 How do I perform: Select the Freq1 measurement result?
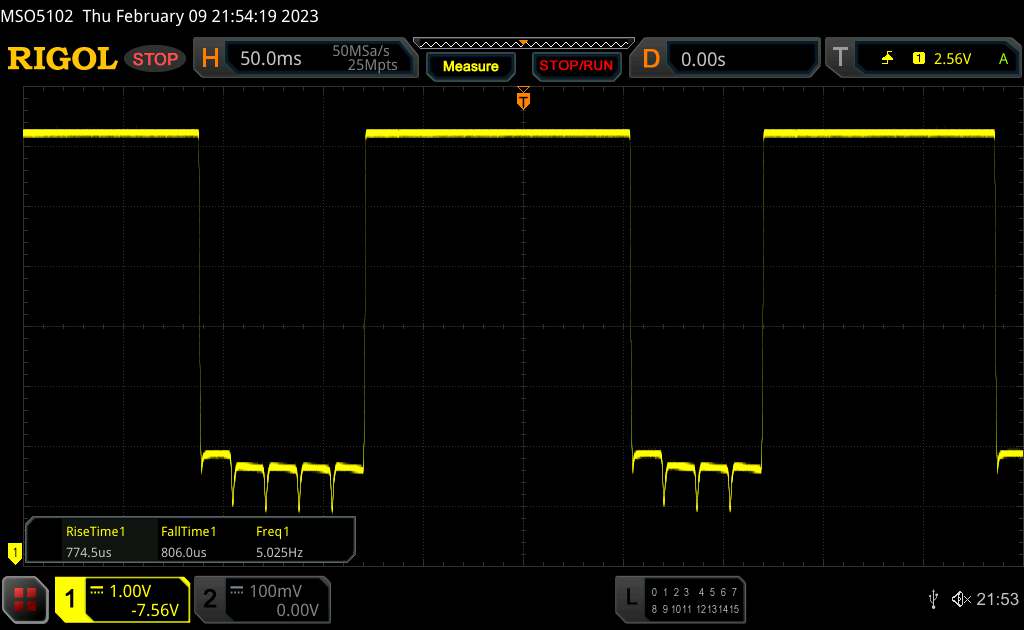pyautogui.click(x=280, y=541)
